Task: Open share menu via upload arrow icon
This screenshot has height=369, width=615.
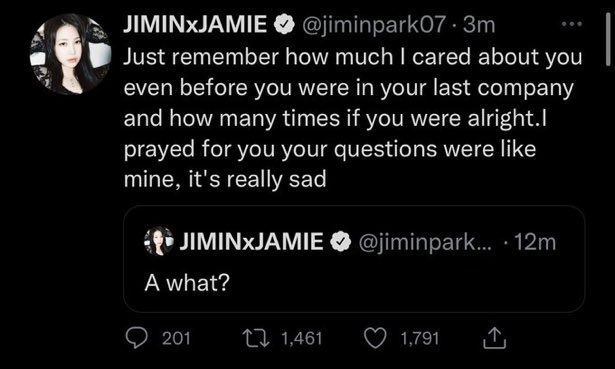Action: point(494,338)
